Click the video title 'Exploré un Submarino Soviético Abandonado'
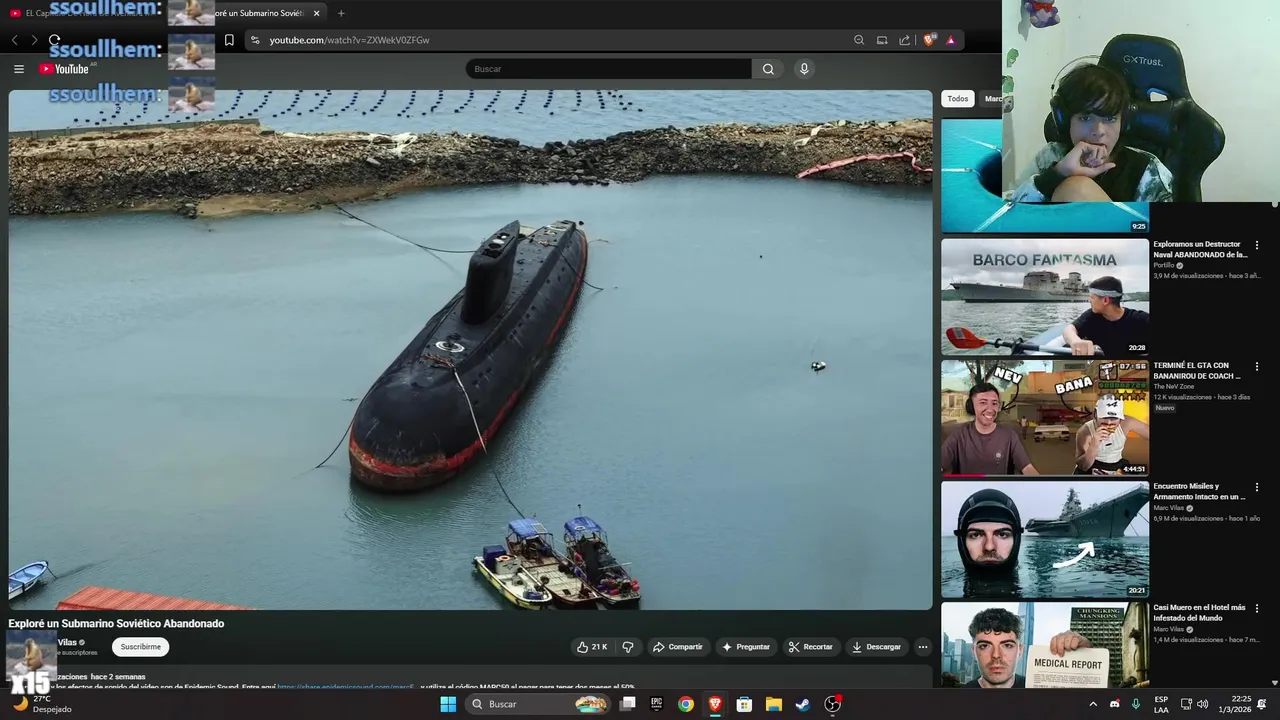The height and width of the screenshot is (720, 1280). [116, 623]
